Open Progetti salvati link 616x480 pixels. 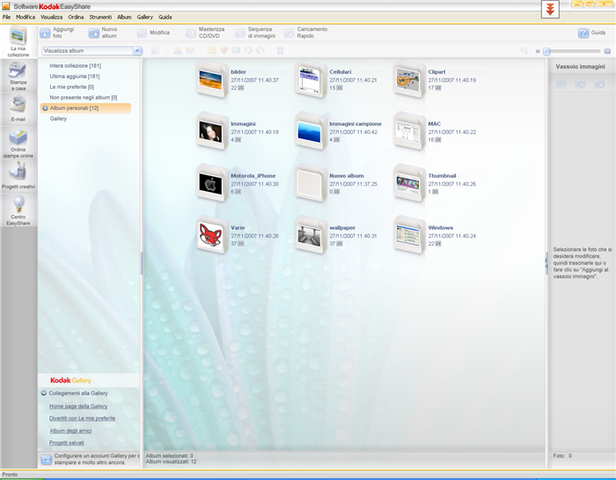pos(66,443)
